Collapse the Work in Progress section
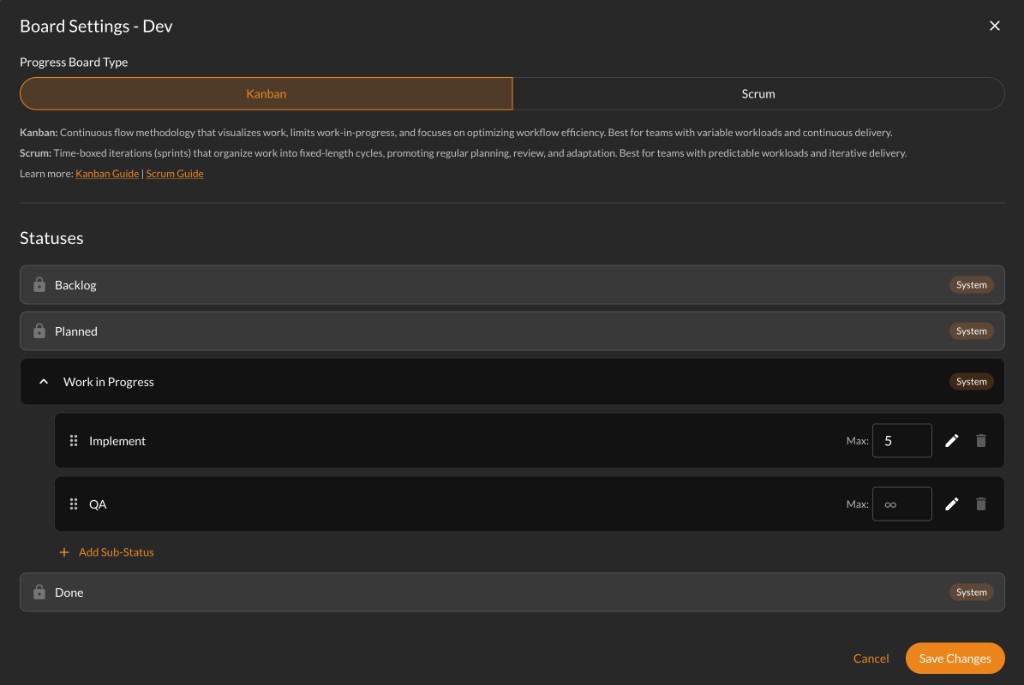The width and height of the screenshot is (1024, 685). 43,381
